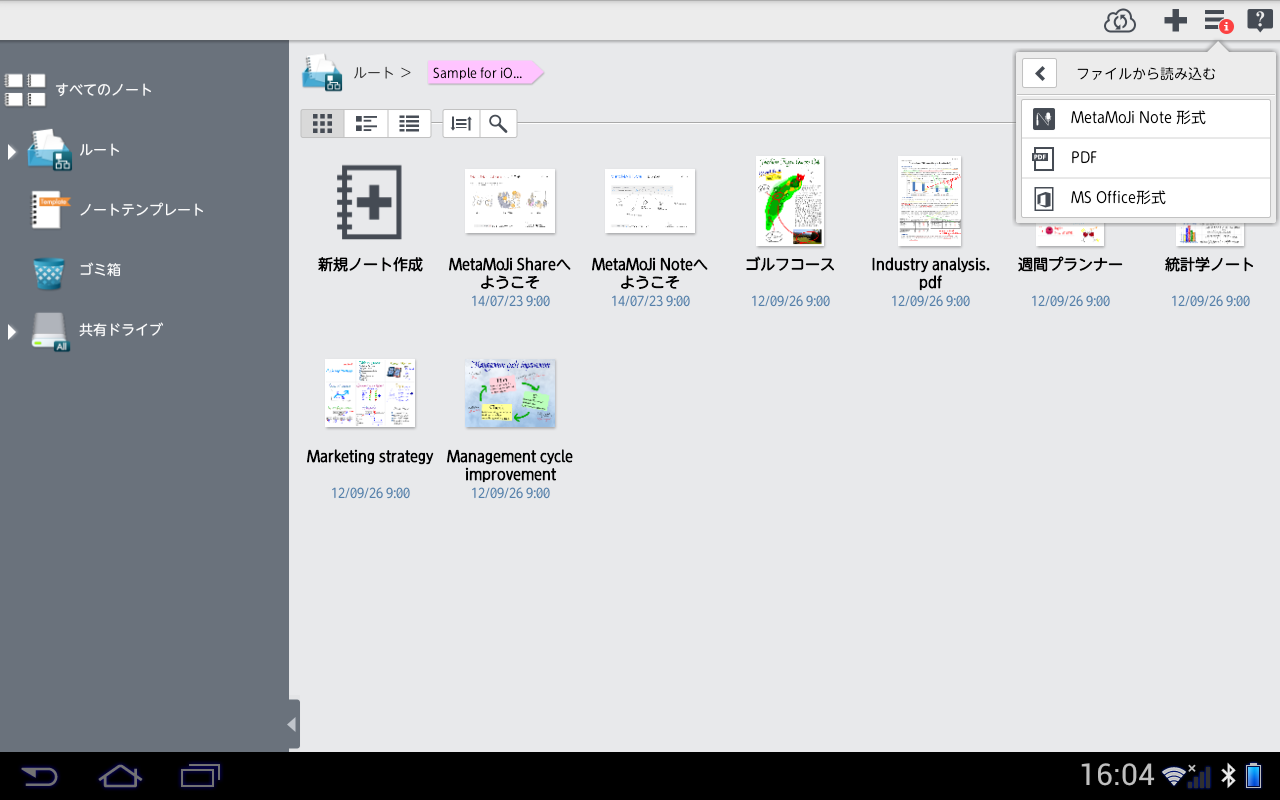The height and width of the screenshot is (800, 1280).
Task: Choose MS Office形式 import option
Action: (x=1146, y=198)
